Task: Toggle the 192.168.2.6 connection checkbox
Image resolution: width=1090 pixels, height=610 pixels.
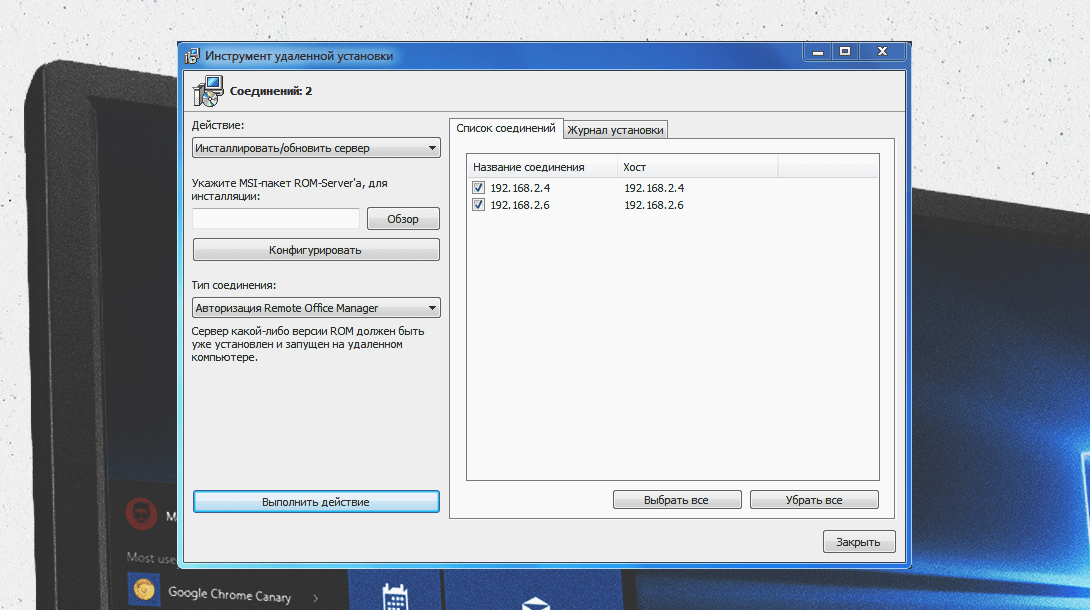Action: tap(479, 205)
